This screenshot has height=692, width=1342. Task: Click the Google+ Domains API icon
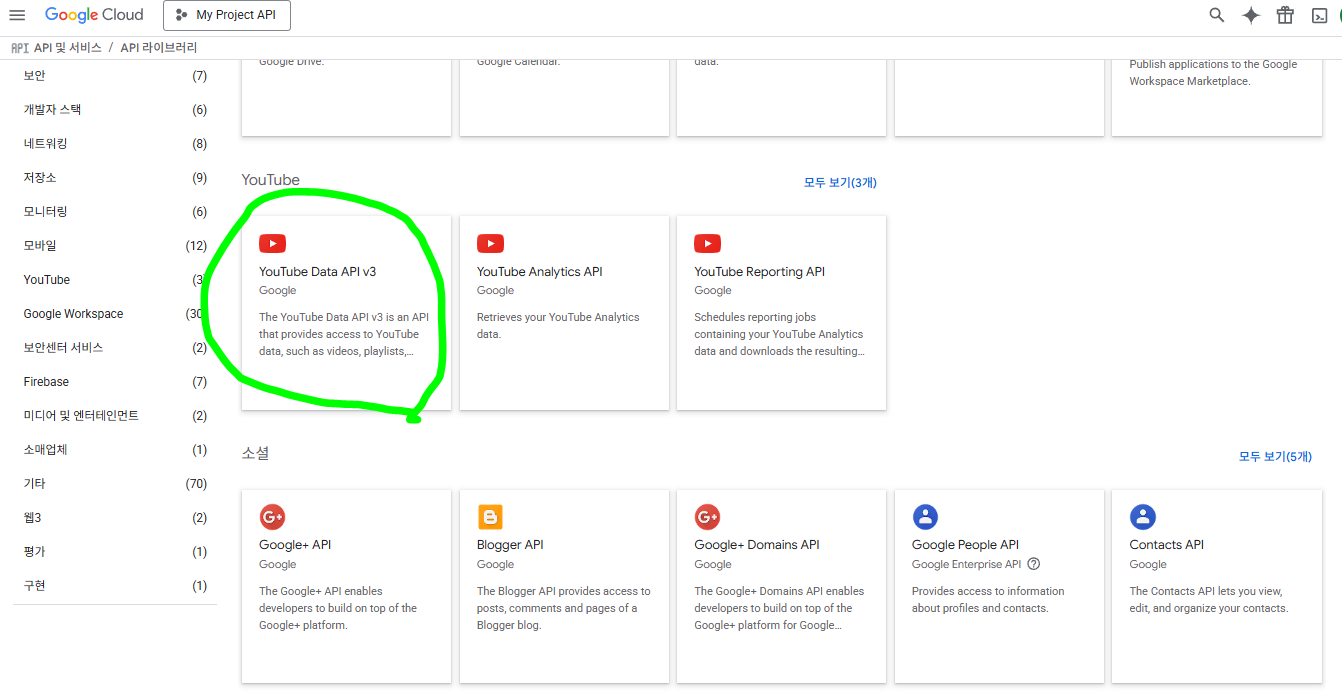[708, 517]
